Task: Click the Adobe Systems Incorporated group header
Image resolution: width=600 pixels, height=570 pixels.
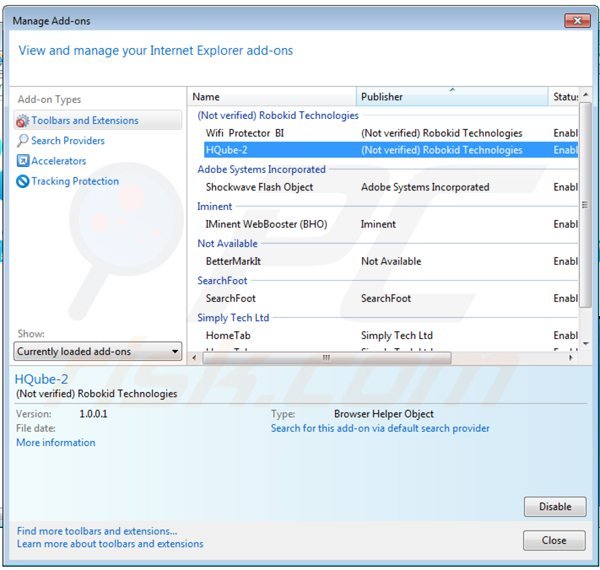Action: pyautogui.click(x=261, y=169)
